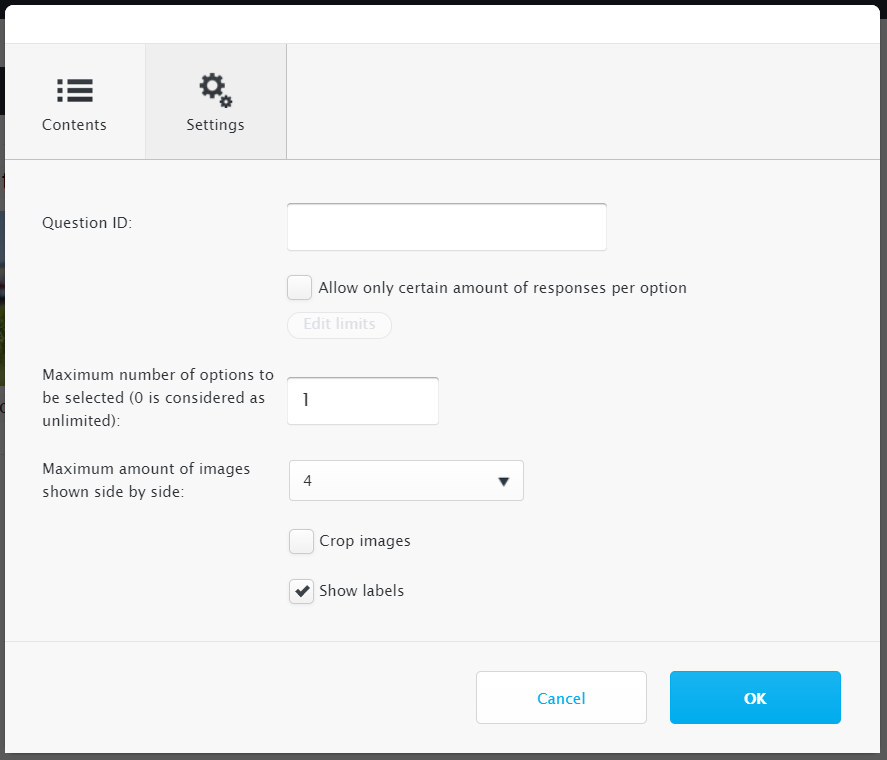Click the Show labels label text
This screenshot has width=887, height=760.
click(361, 591)
